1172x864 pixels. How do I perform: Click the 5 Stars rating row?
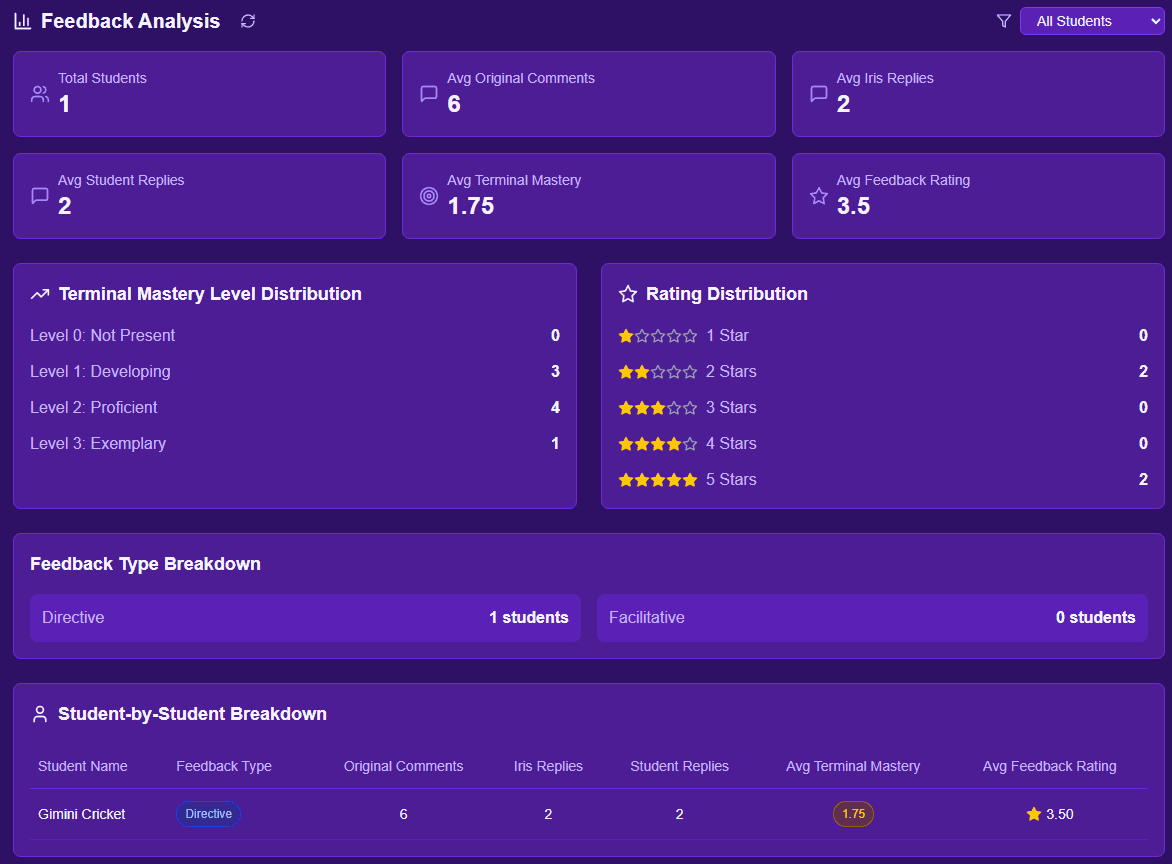882,480
